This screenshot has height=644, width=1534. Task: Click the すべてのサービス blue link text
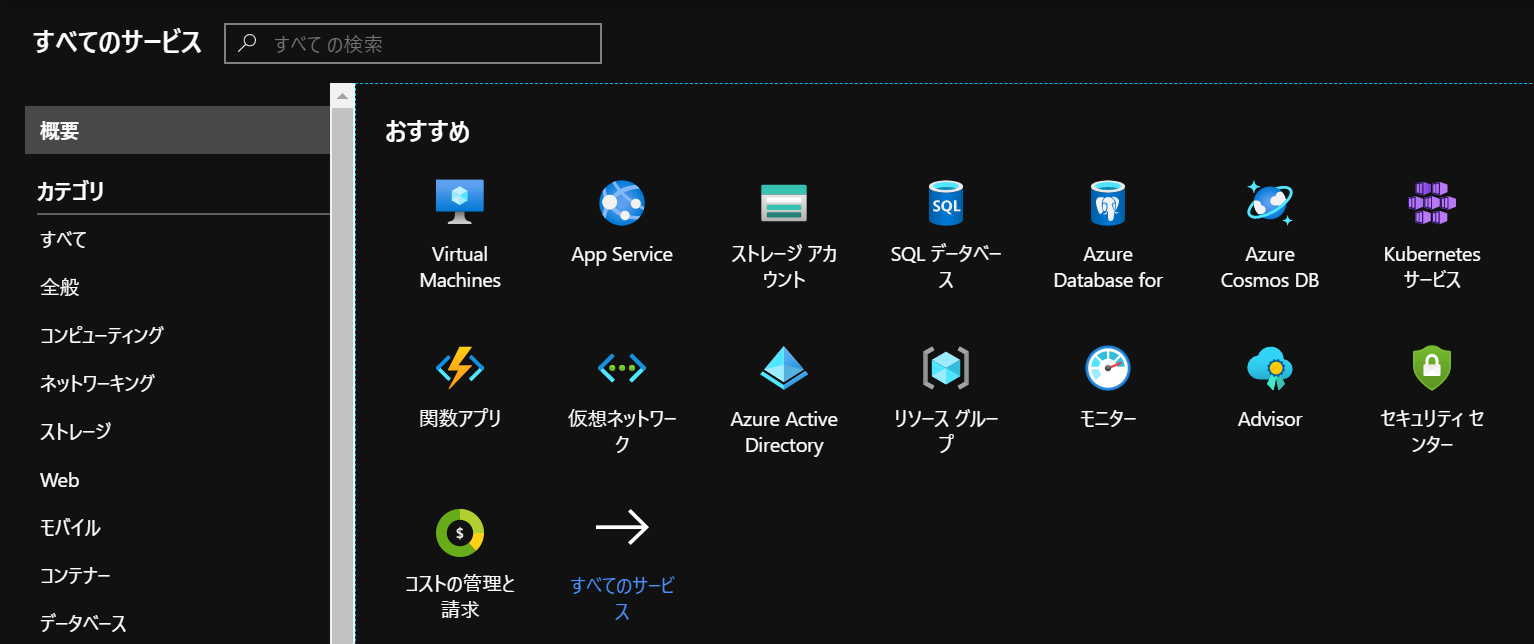pyautogui.click(x=622, y=598)
